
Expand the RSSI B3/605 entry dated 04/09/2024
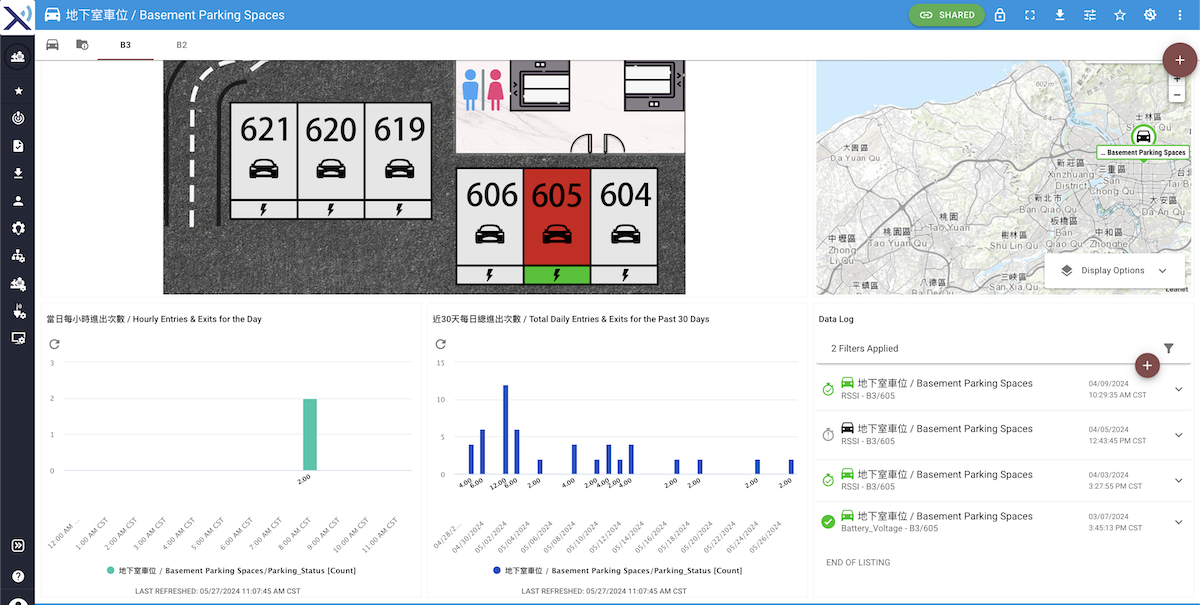[1177, 389]
